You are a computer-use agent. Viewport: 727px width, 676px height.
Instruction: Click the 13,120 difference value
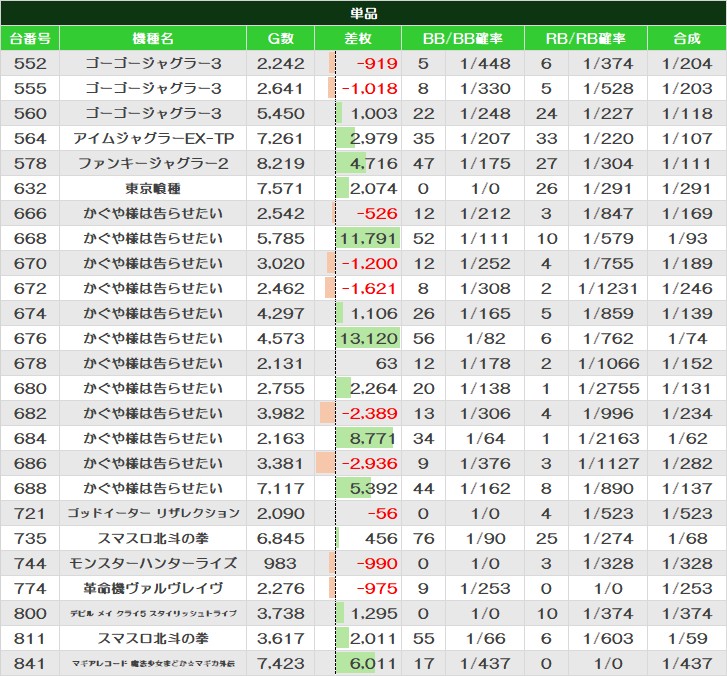368,339
